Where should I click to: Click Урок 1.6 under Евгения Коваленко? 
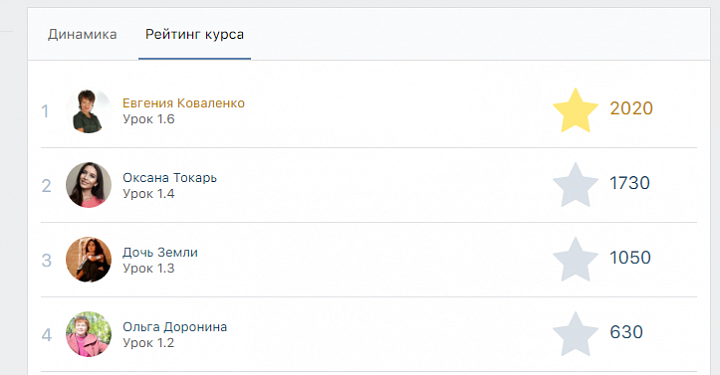pyautogui.click(x=148, y=119)
